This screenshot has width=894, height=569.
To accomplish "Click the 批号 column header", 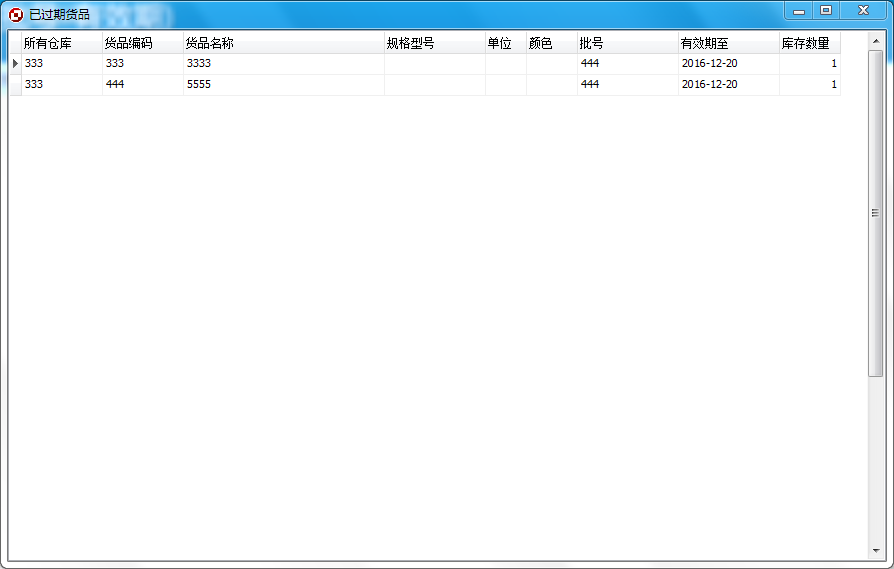I will pos(628,43).
